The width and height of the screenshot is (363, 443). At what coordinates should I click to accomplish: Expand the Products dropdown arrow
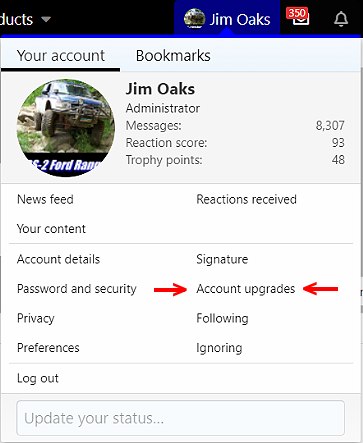coord(46,19)
